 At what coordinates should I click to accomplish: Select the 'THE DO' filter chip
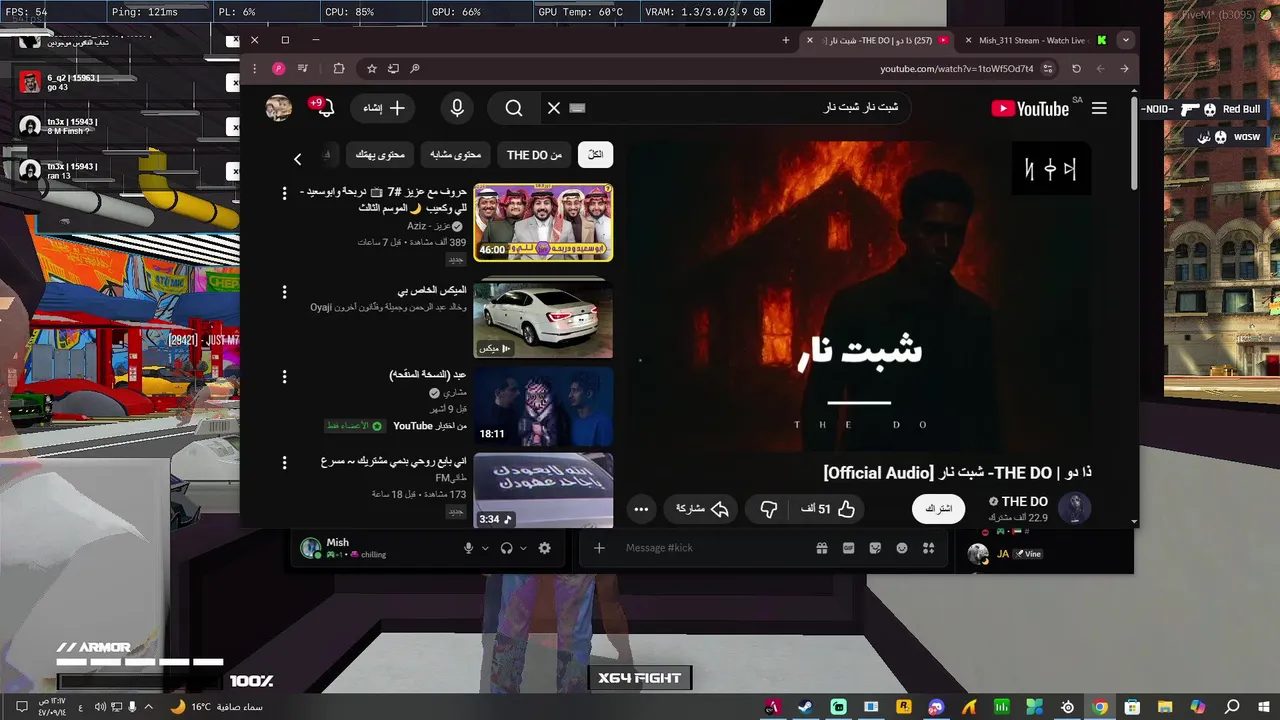point(534,155)
